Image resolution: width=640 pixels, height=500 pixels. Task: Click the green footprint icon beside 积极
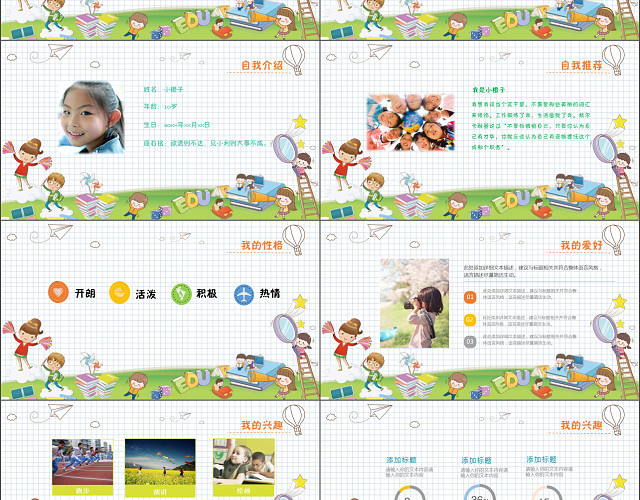tap(181, 294)
